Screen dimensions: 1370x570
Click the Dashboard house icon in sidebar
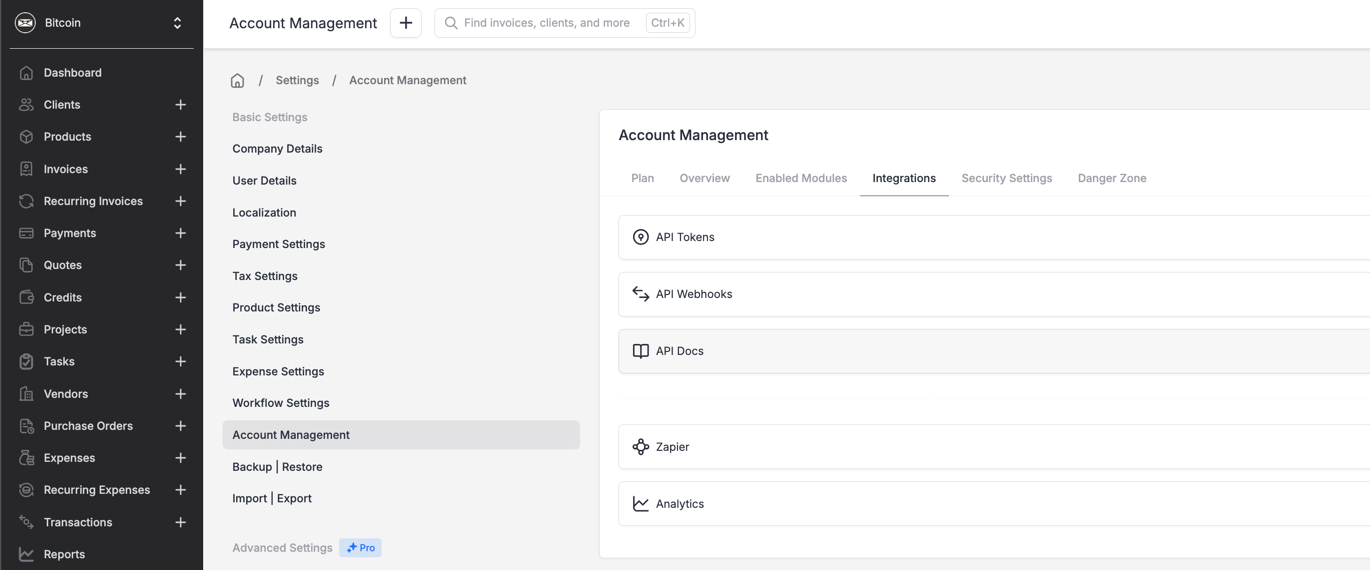coord(26,73)
